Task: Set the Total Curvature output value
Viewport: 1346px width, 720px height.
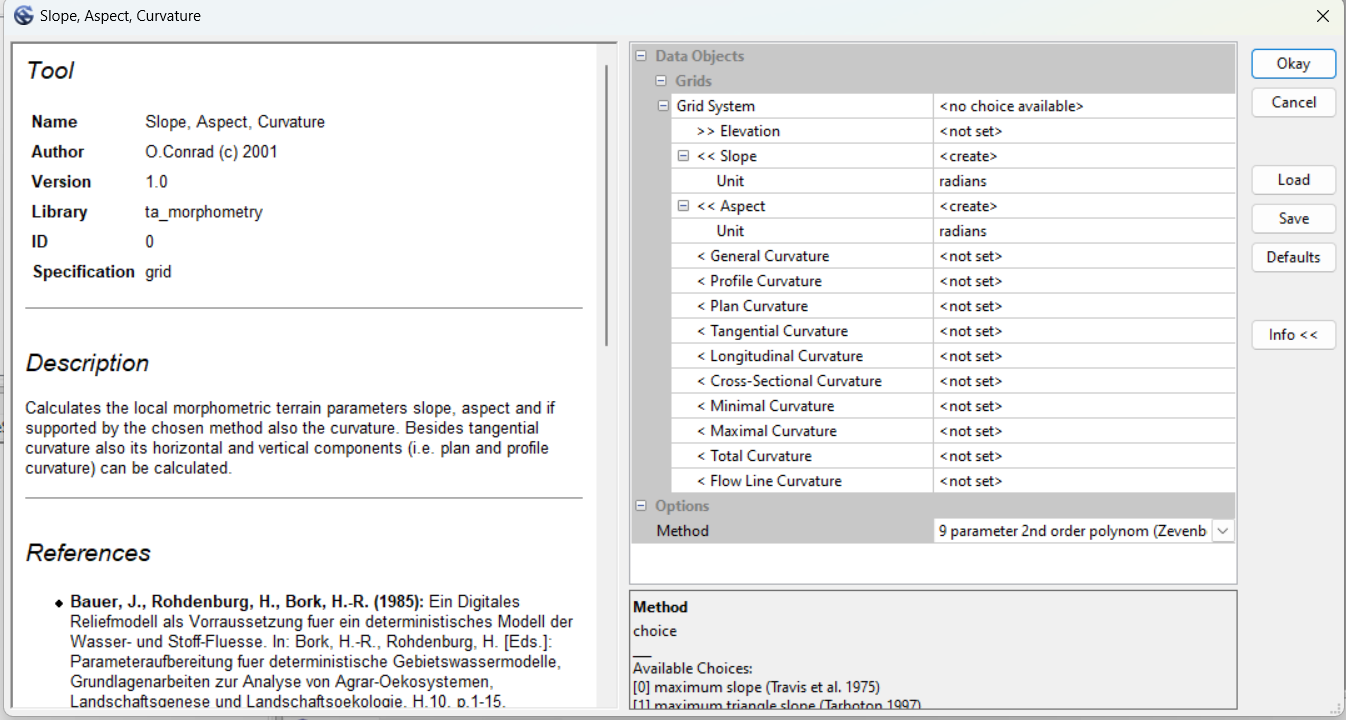Action: (1084, 456)
